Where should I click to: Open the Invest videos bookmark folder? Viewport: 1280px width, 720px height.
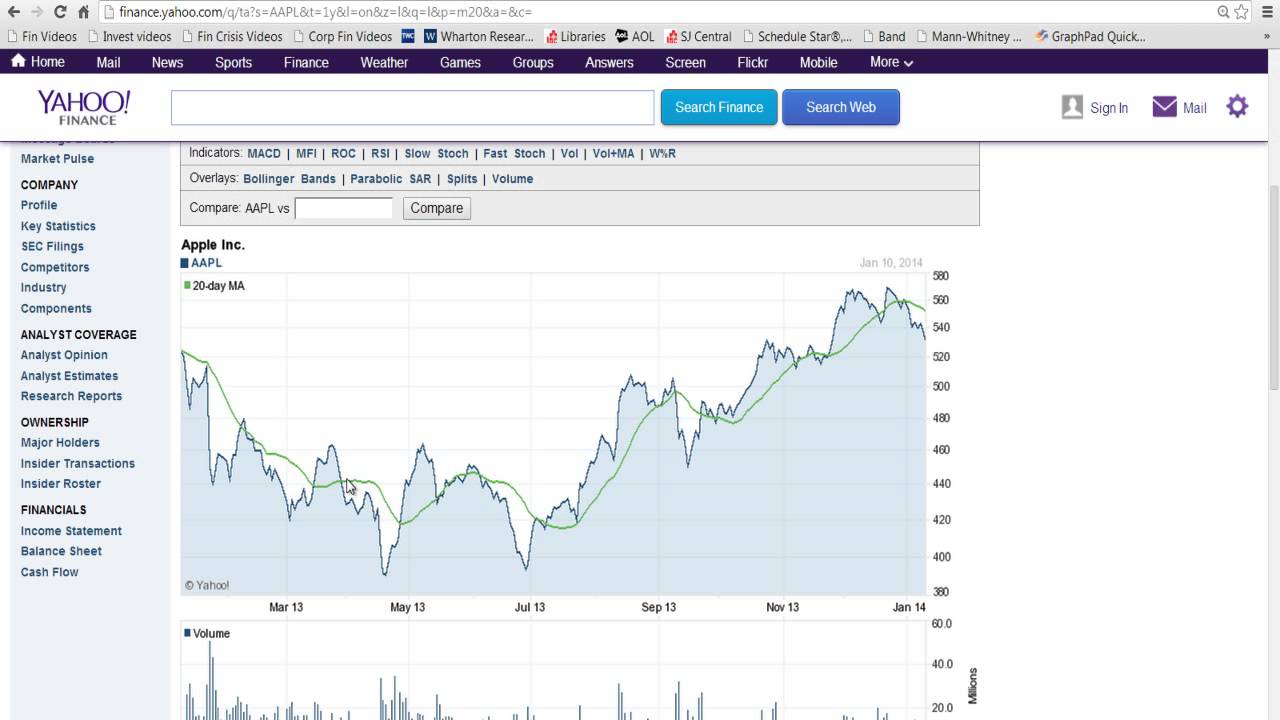pyautogui.click(x=129, y=36)
